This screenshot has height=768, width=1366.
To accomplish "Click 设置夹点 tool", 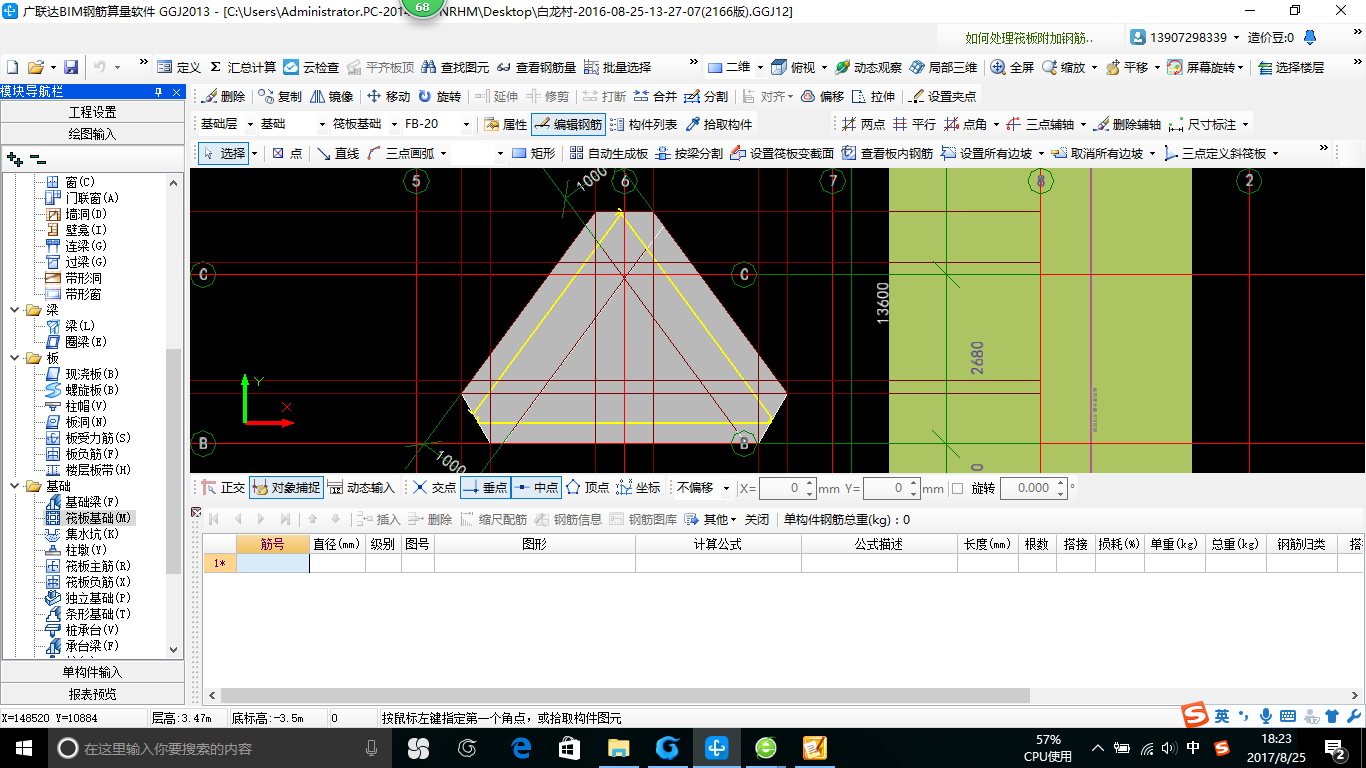I will tap(942, 97).
